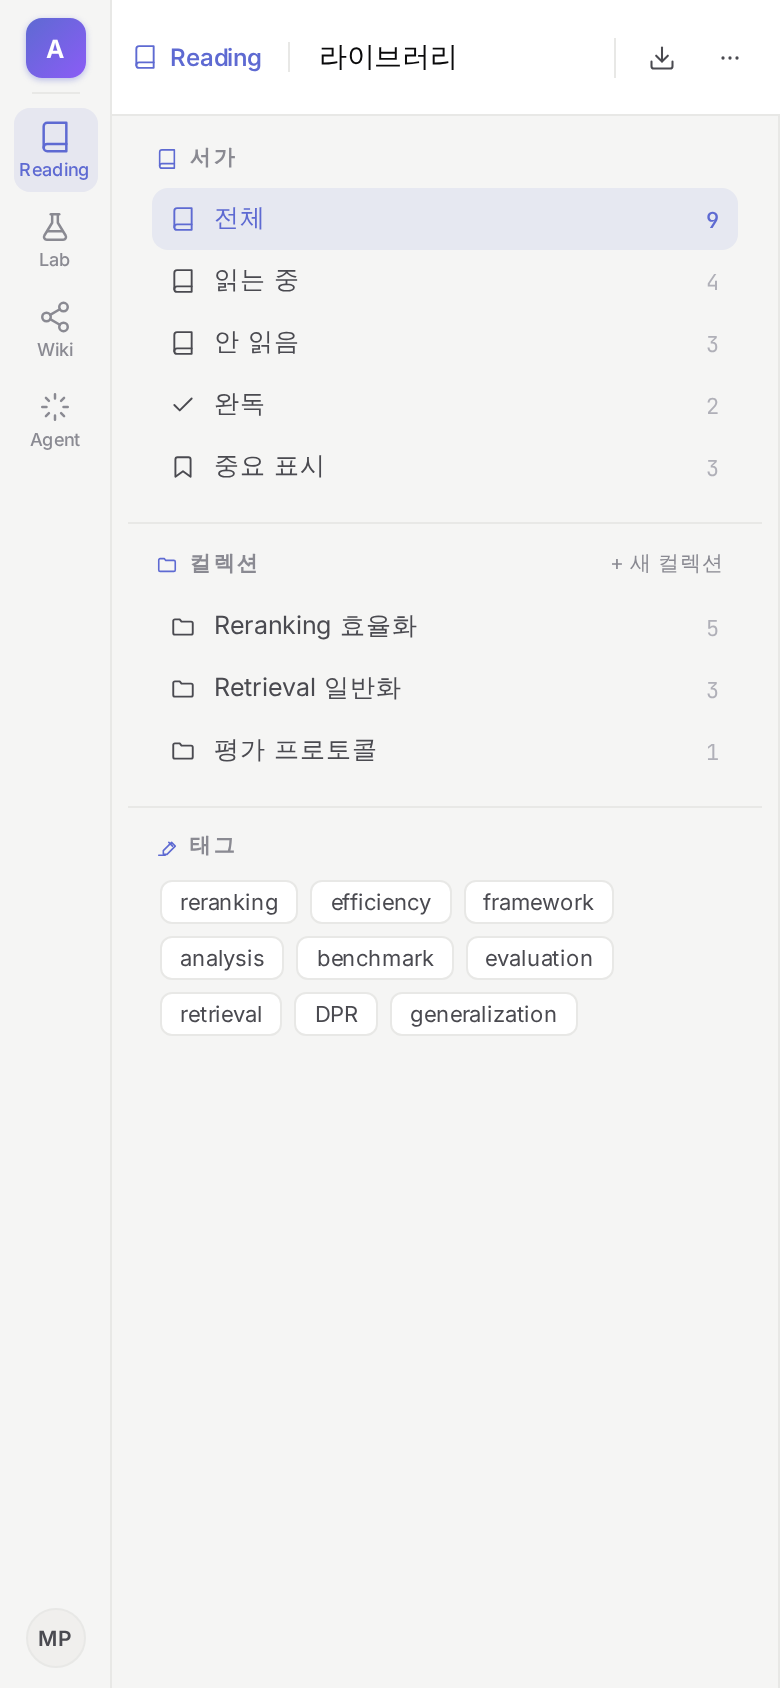Filter by the generalization tag
Screen dimensions: 780x1688
tap(484, 1014)
